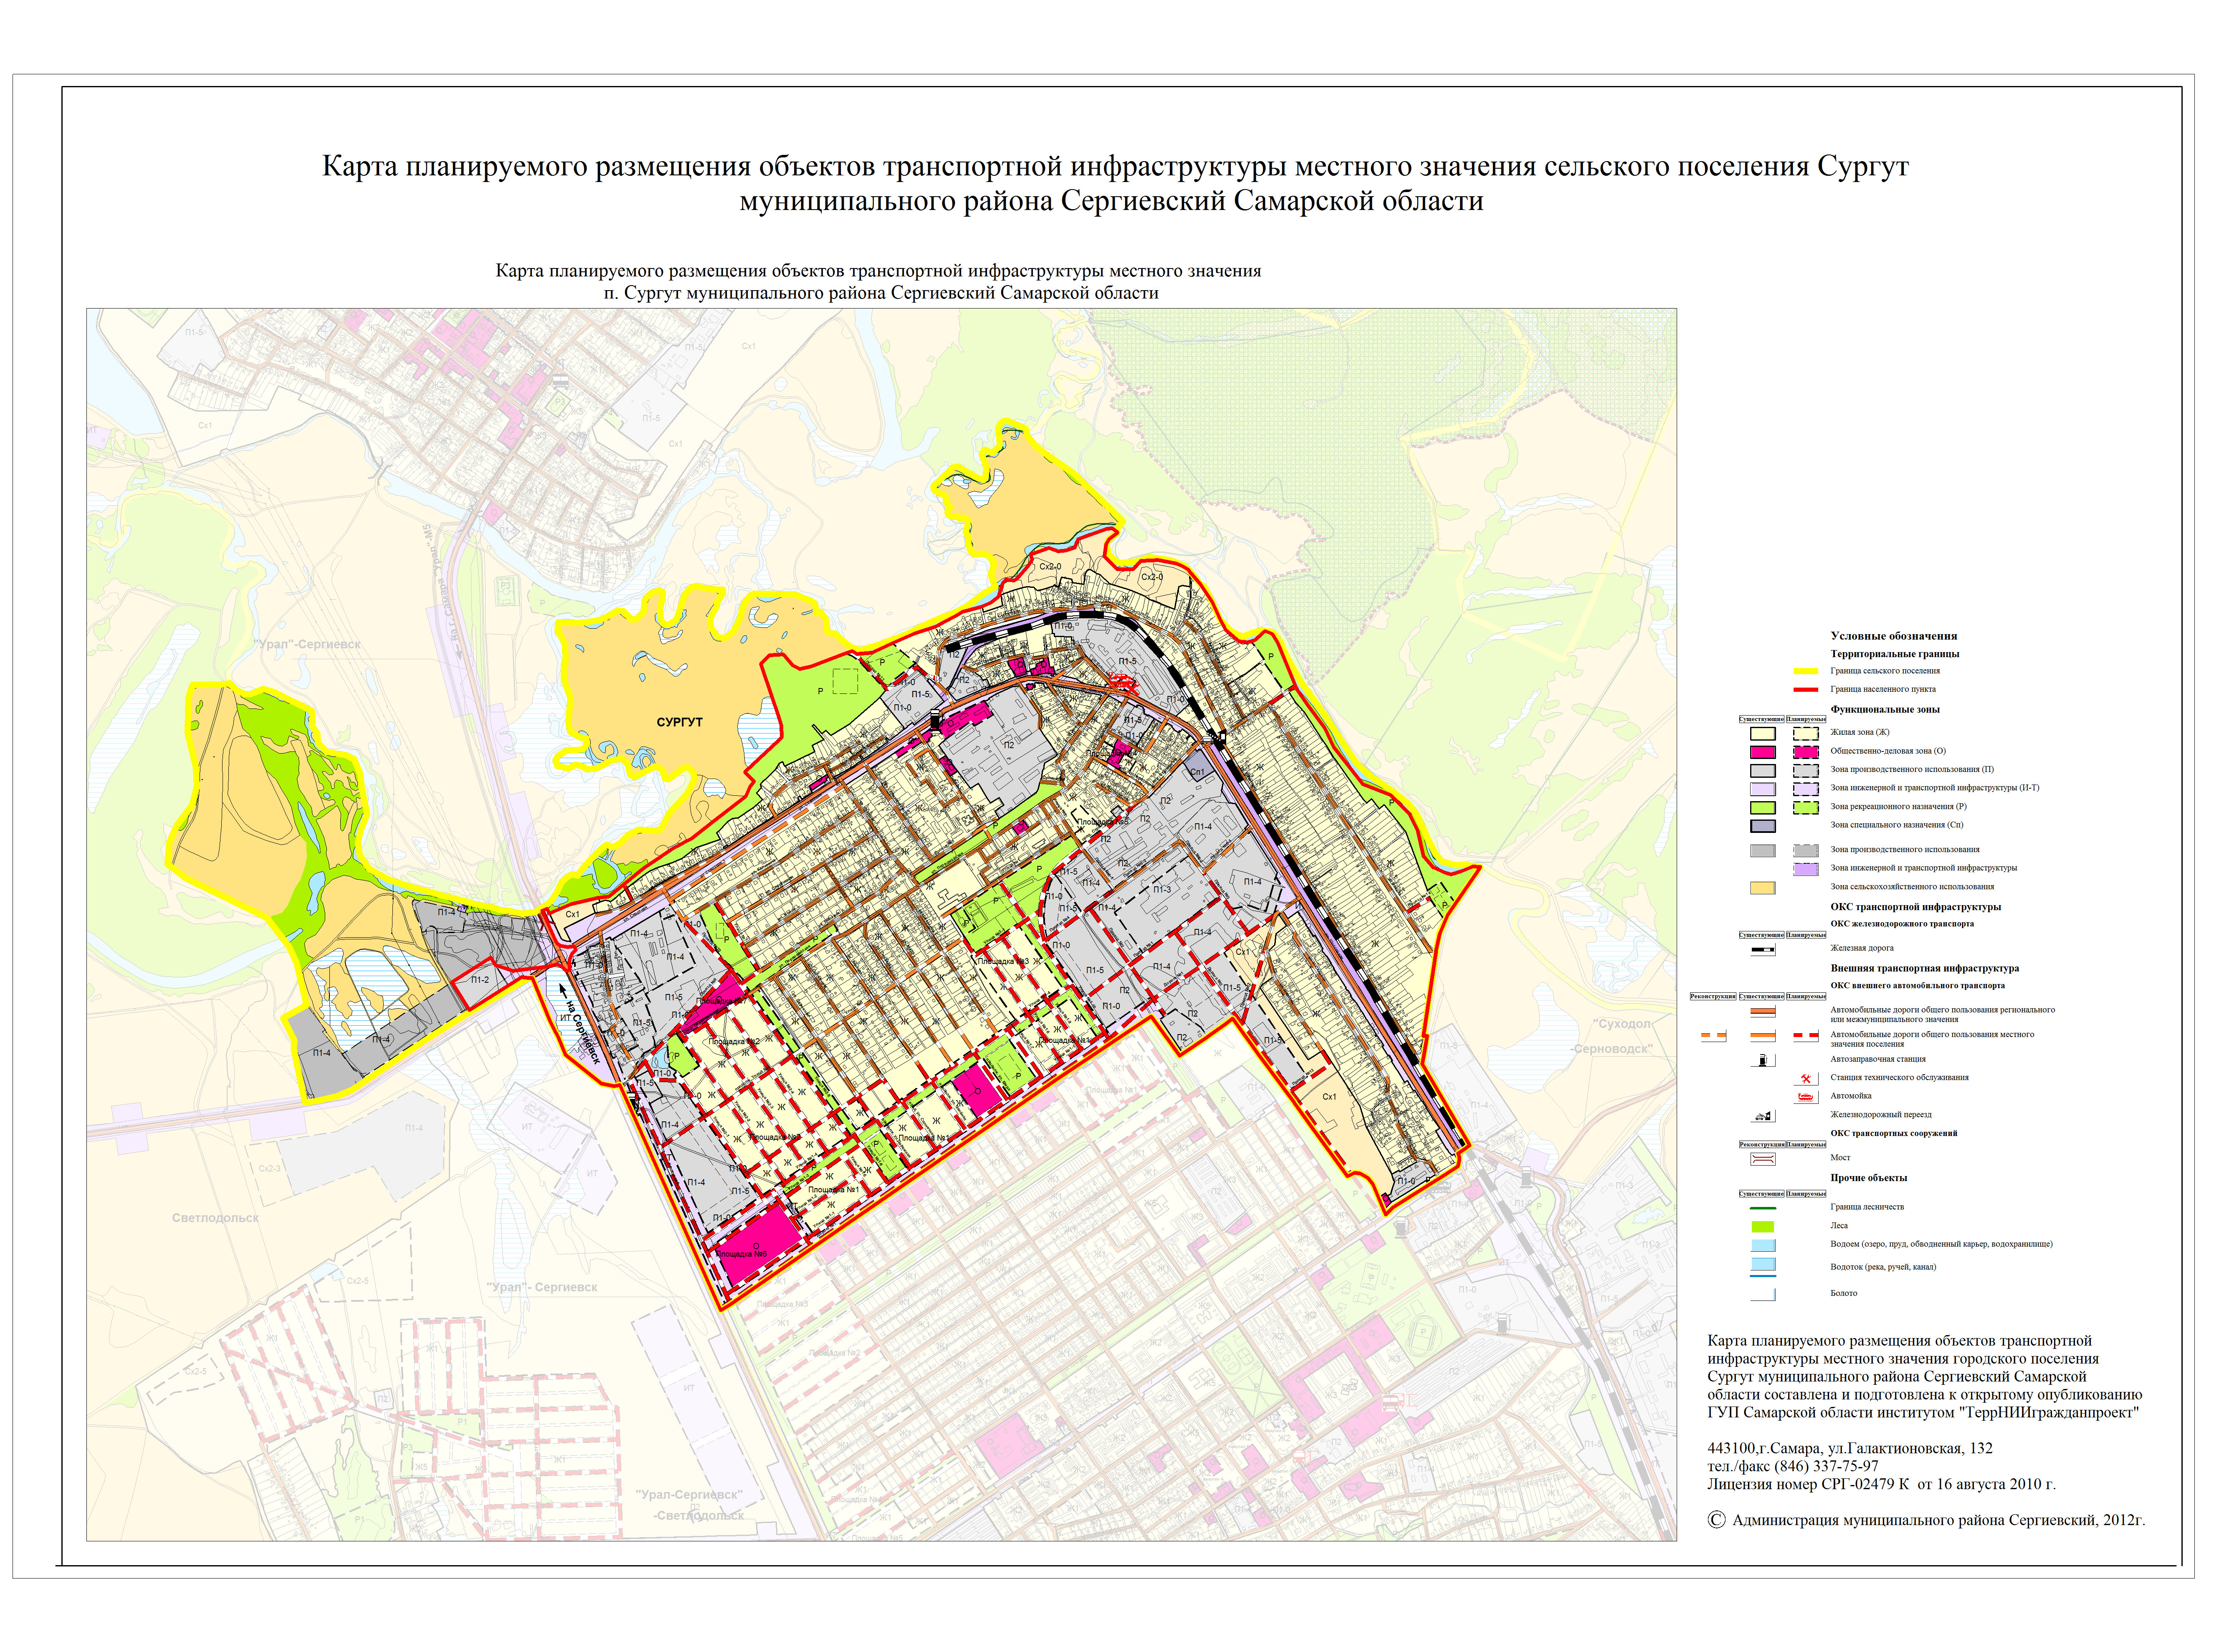Click the red car wash legend icon
This screenshot has width=2219, height=1652.
(1806, 1097)
